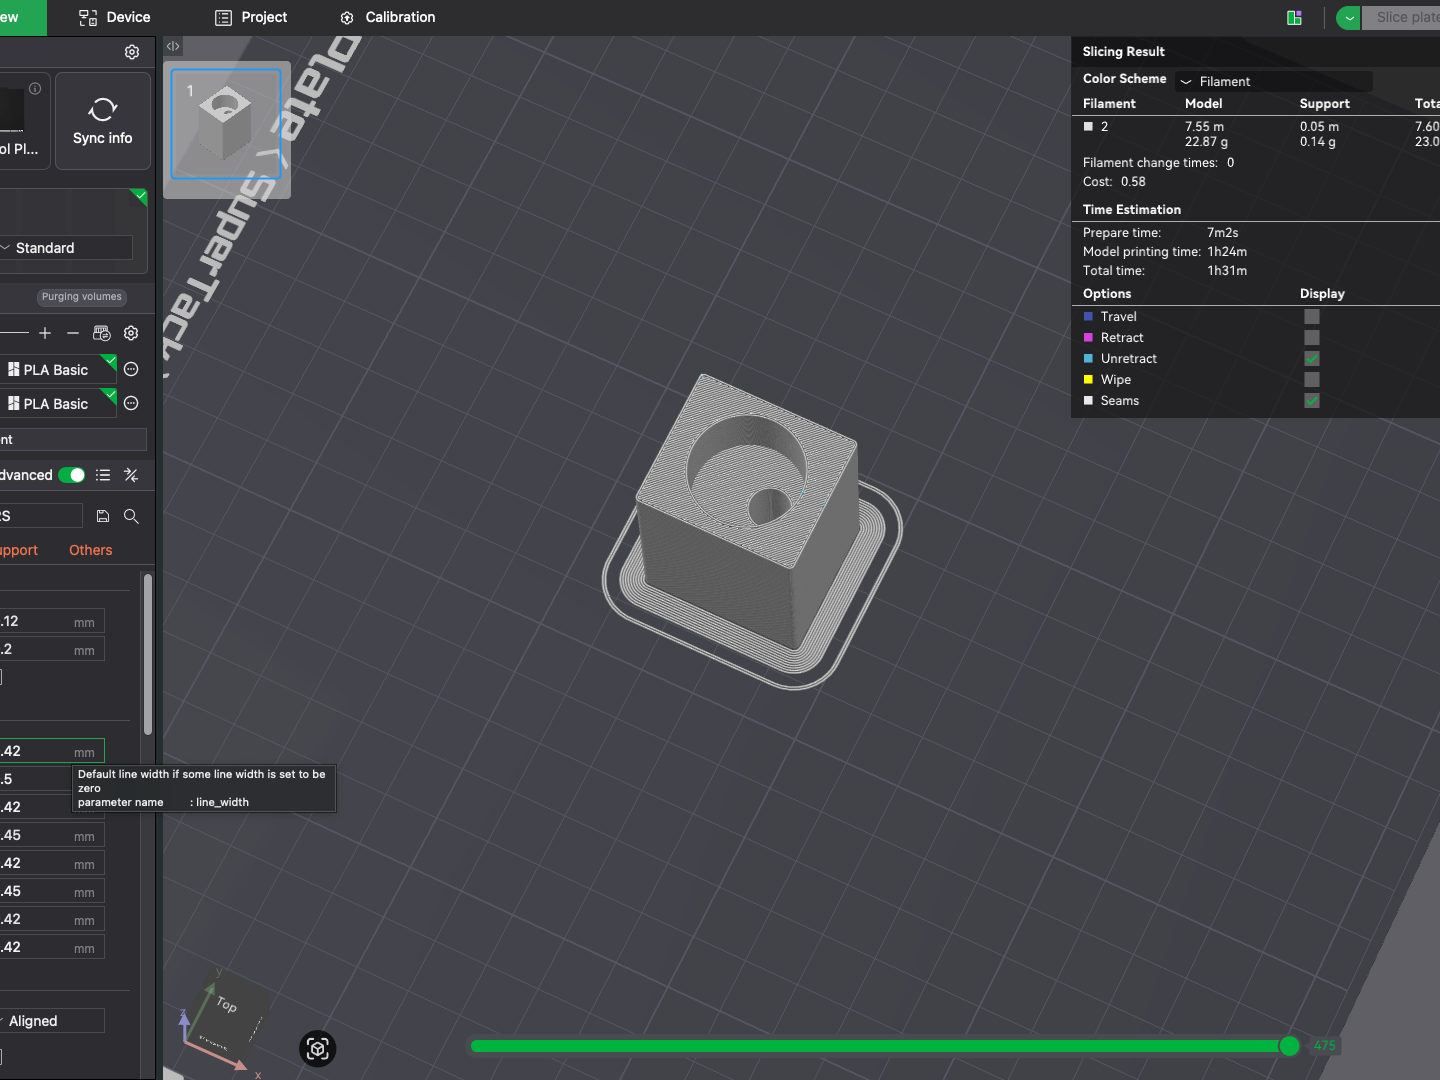Click the "22.87 g" model weight value
This screenshot has height=1080, width=1440.
pos(1206,142)
